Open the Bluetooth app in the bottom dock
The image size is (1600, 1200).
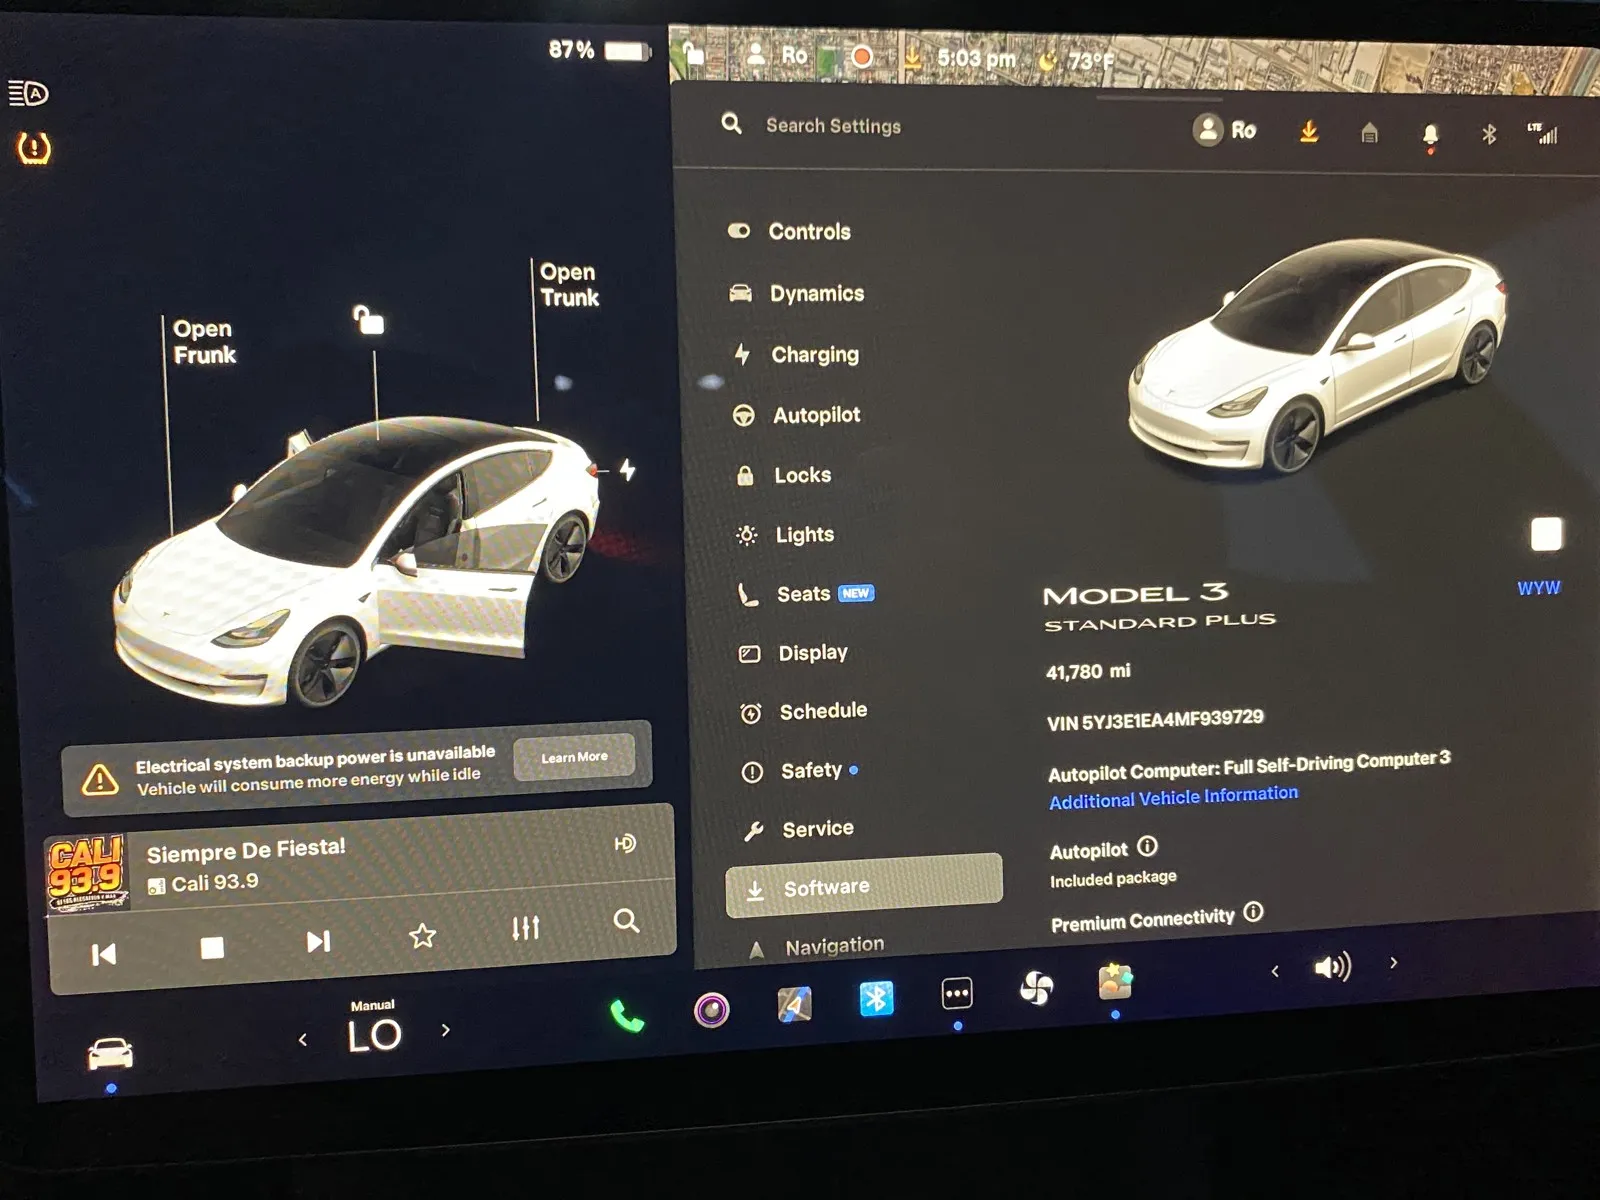pyautogui.click(x=876, y=998)
